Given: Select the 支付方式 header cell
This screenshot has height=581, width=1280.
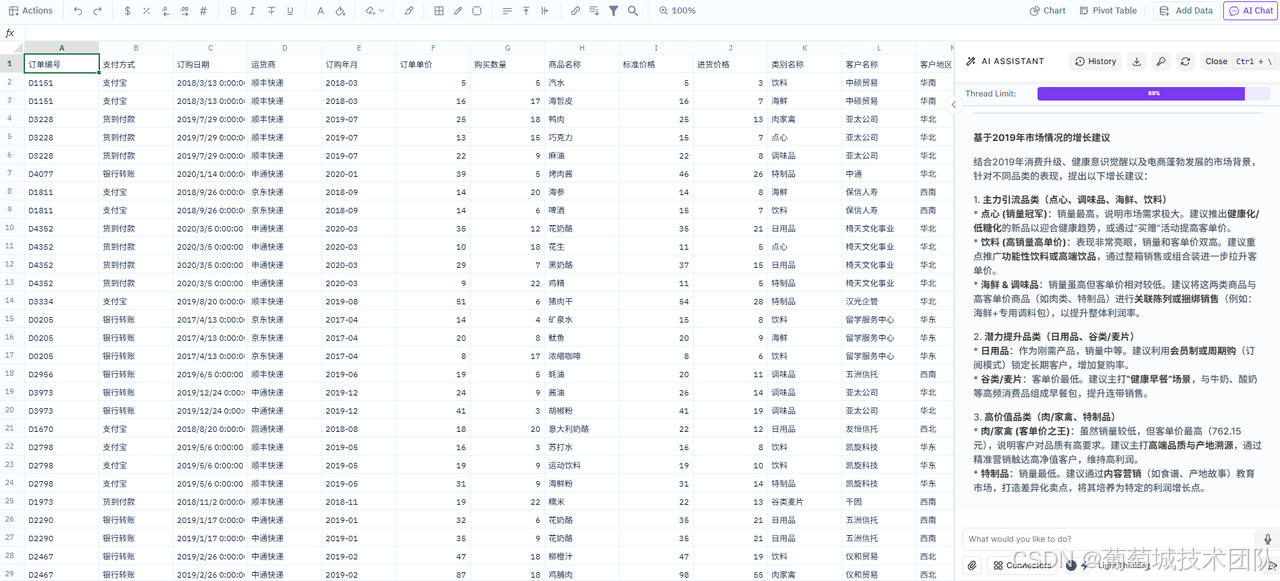Looking at the screenshot, I should (136, 64).
